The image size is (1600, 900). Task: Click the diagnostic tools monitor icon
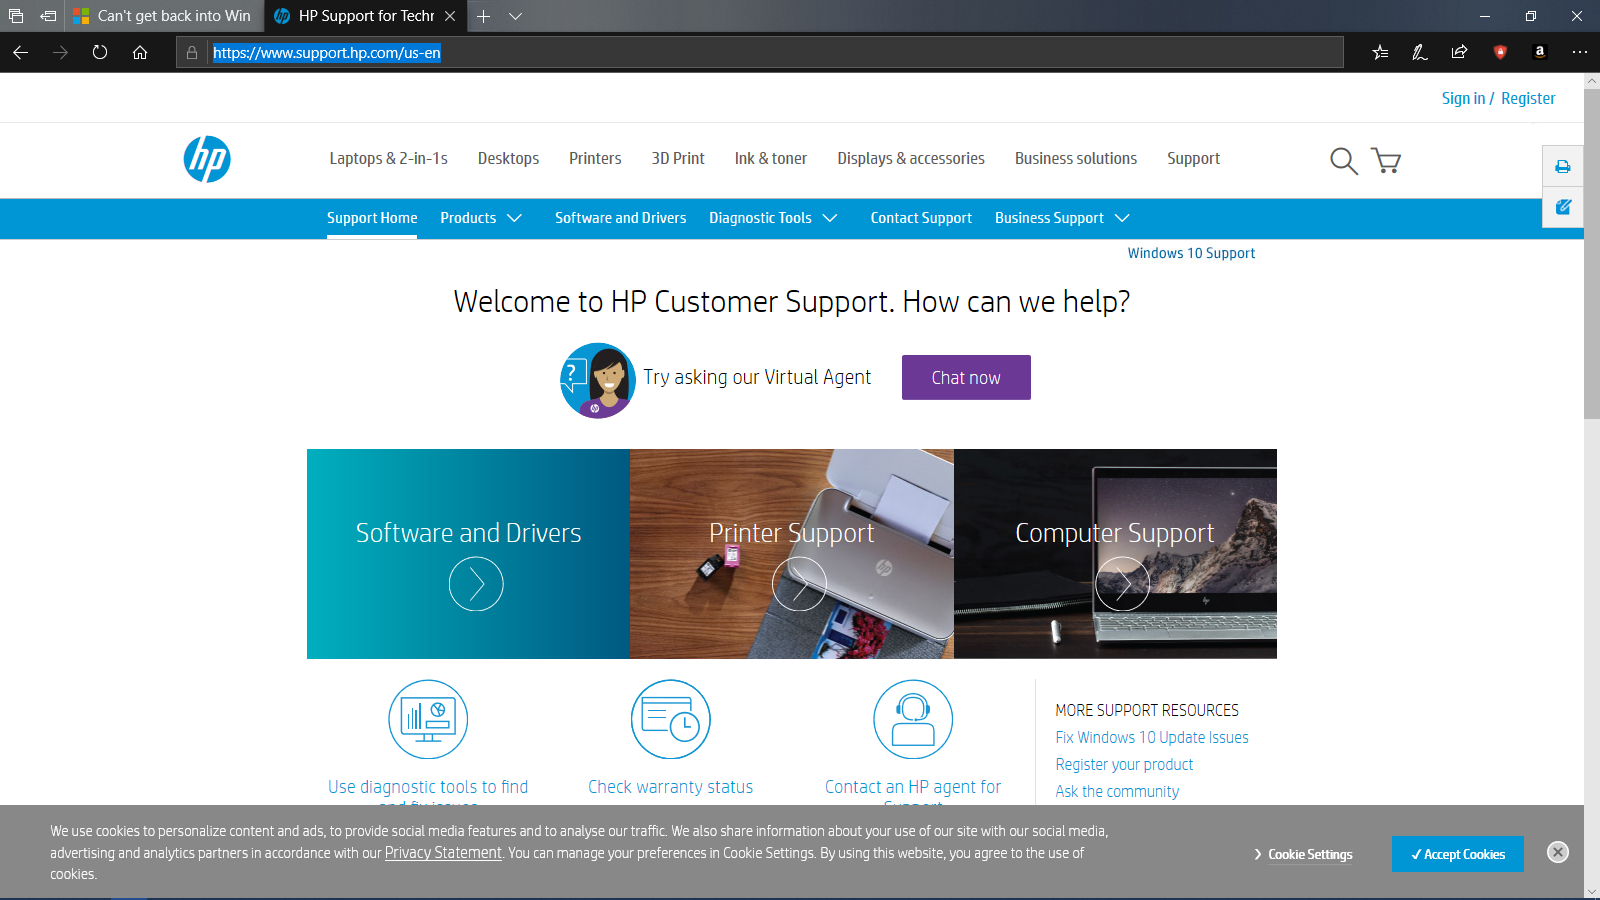coord(428,719)
